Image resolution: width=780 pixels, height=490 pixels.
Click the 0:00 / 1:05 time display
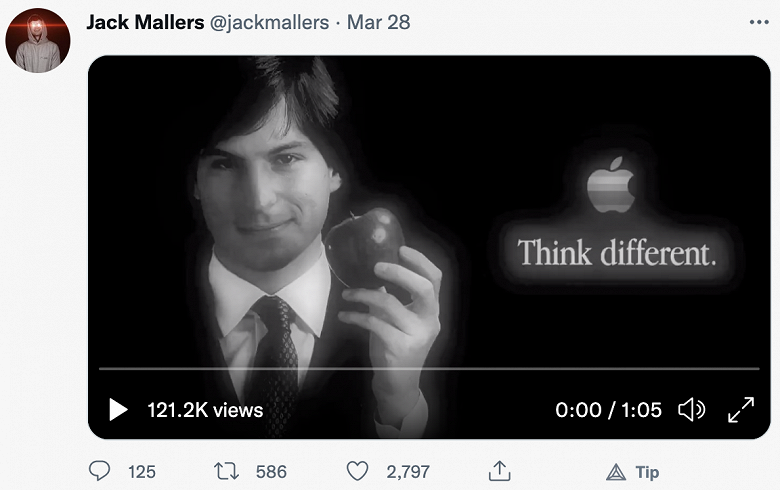point(609,409)
